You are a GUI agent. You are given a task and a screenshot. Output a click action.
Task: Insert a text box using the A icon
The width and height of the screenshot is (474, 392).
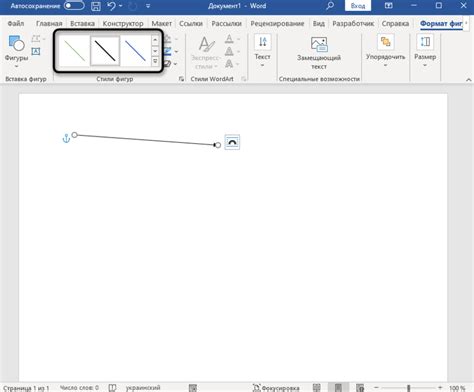point(36,51)
